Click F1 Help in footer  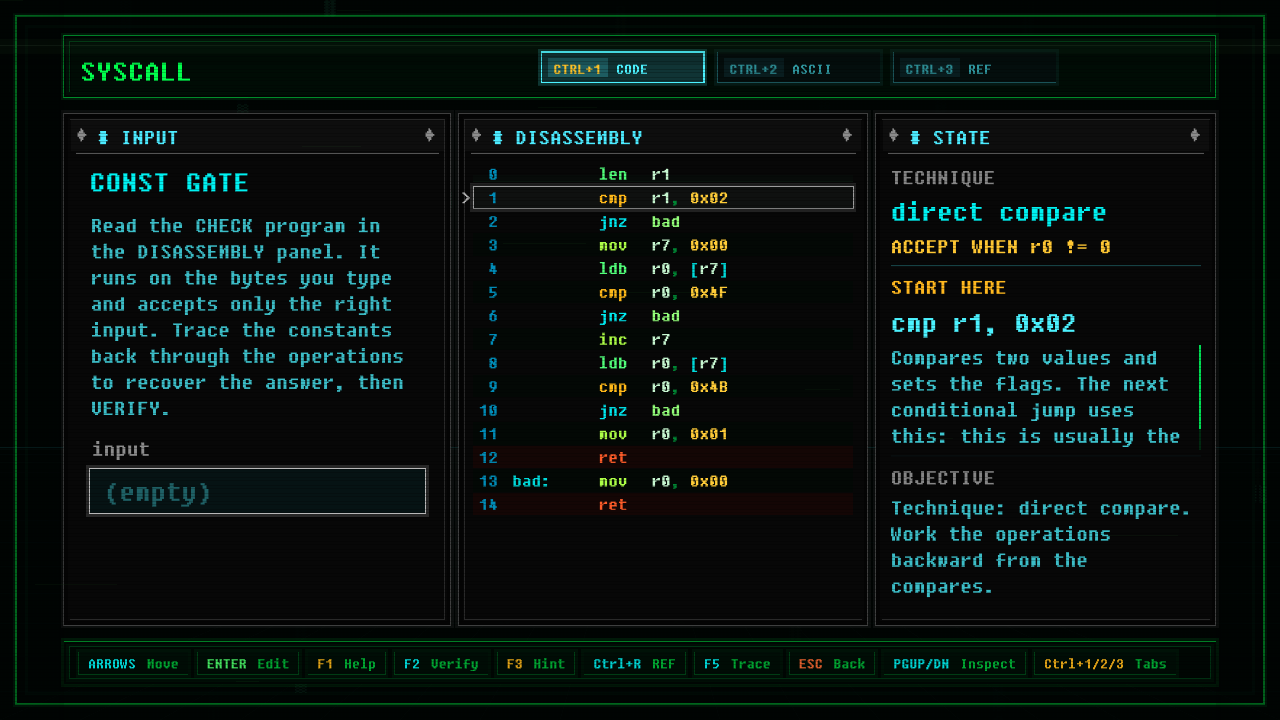(x=346, y=663)
